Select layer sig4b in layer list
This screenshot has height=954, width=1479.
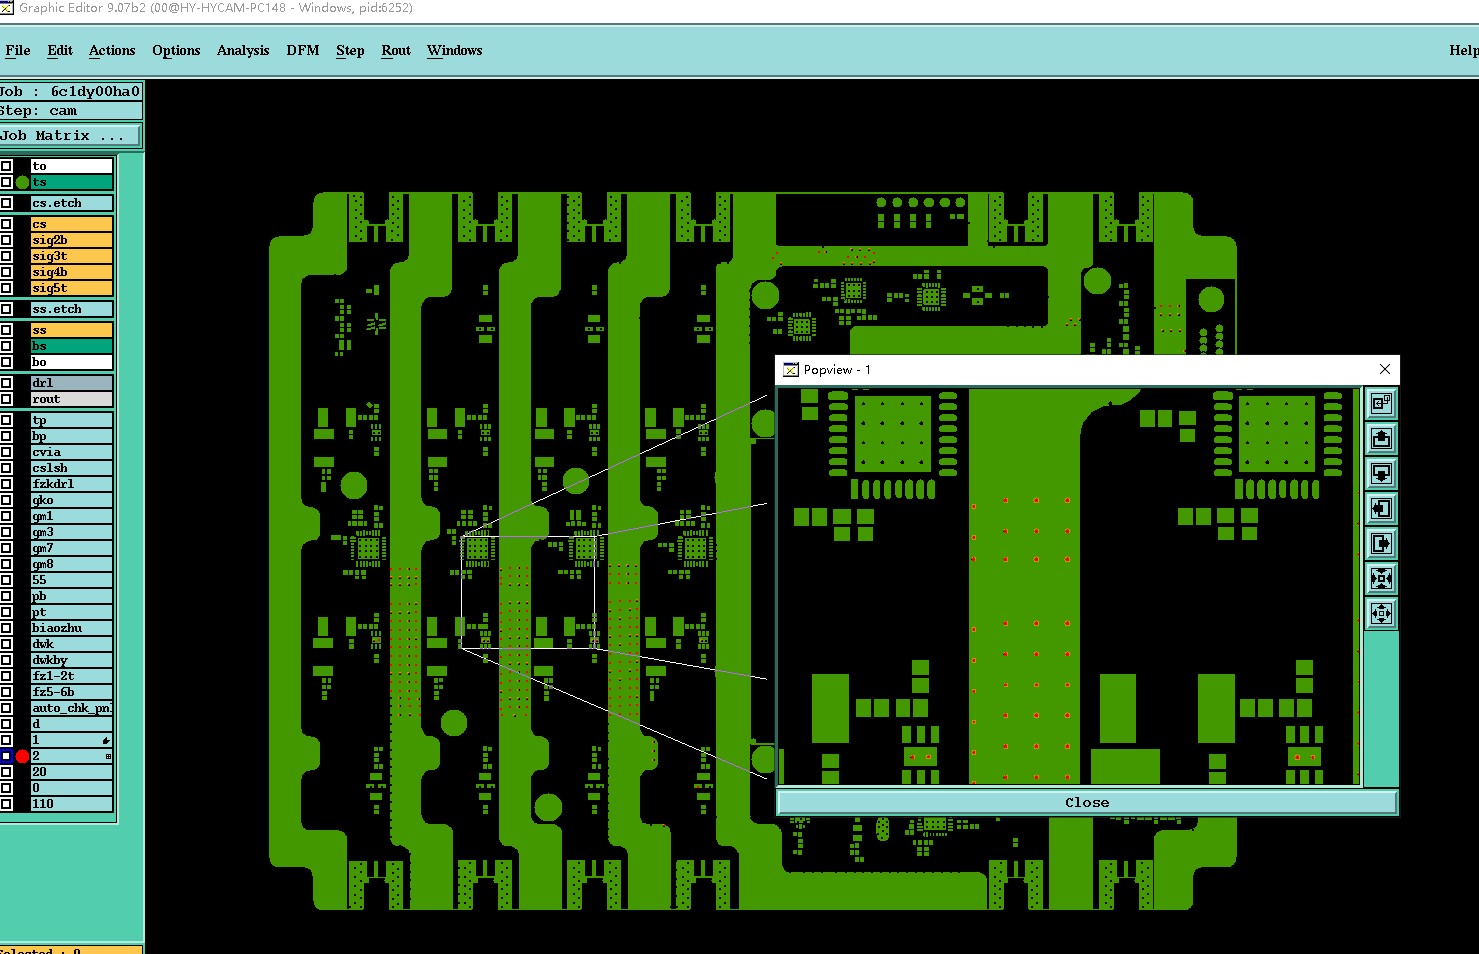click(x=71, y=272)
